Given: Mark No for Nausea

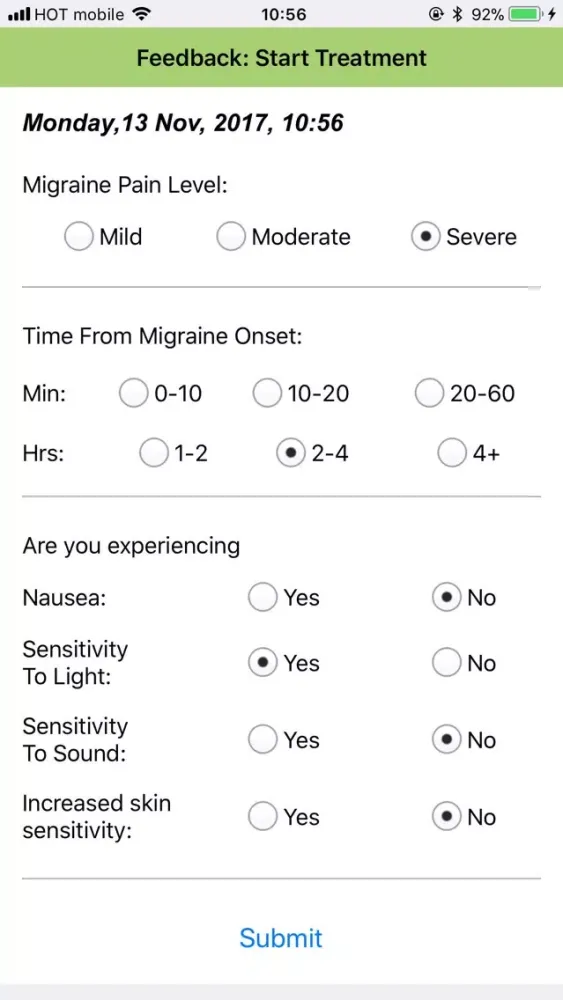Looking at the screenshot, I should point(446,598).
